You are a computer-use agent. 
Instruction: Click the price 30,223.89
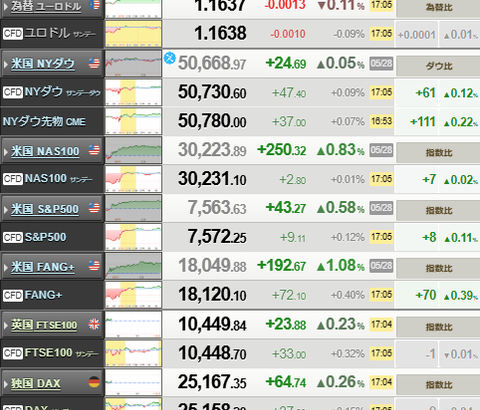pyautogui.click(x=212, y=150)
